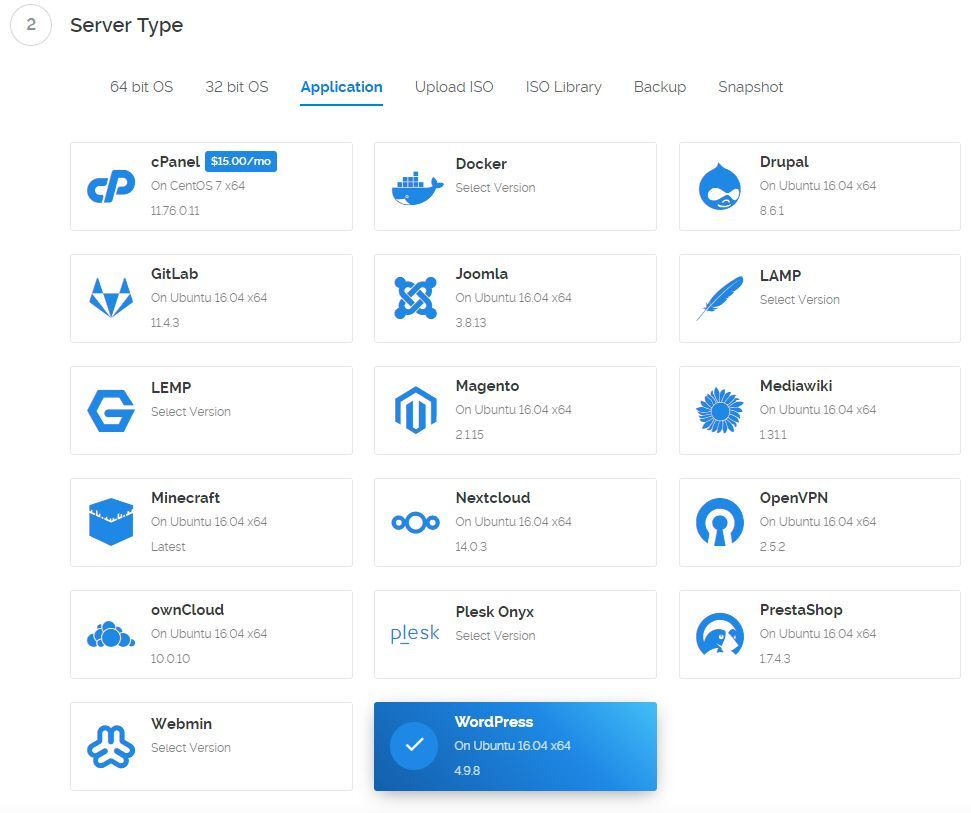Click the Minecraft Latest version text
This screenshot has height=813, width=971.
pyautogui.click(x=168, y=547)
